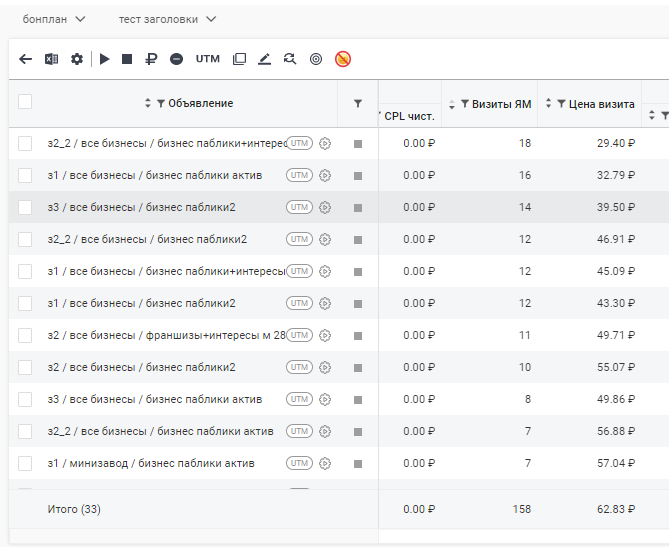Open ad з2_2 / все бизнесы / бизнес паблики актив
Screen dimensions: 669x547
click(160, 431)
